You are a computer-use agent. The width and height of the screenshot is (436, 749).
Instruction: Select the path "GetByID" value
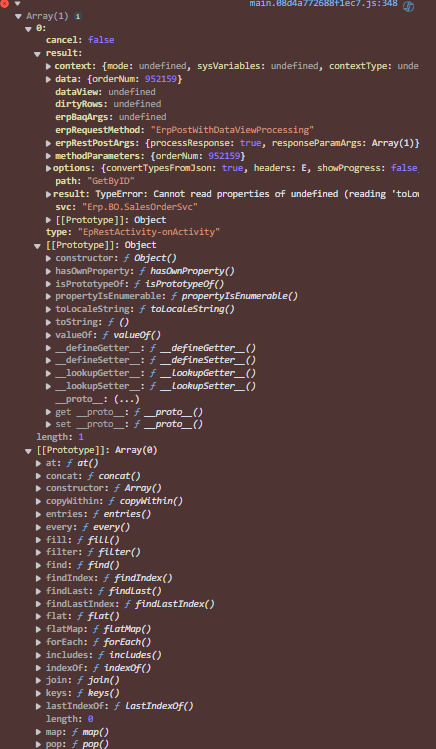point(111,181)
